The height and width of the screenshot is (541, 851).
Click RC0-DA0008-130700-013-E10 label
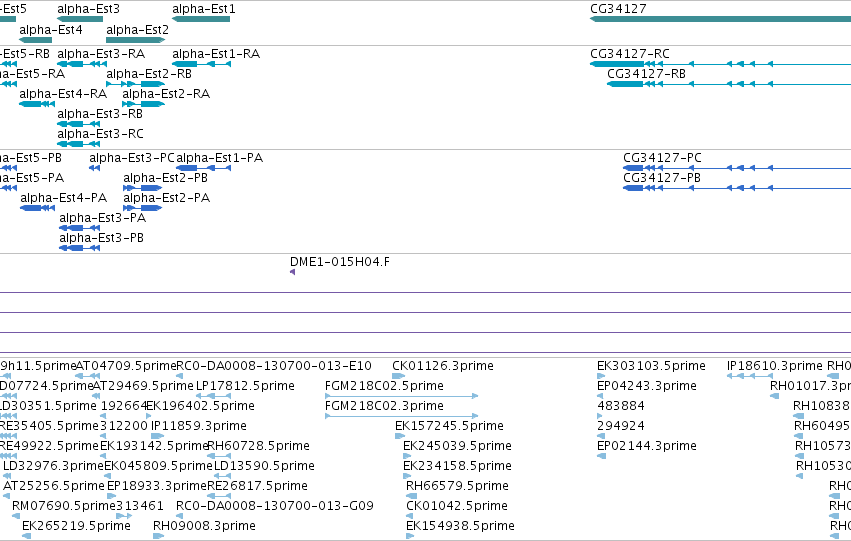click(x=274, y=366)
